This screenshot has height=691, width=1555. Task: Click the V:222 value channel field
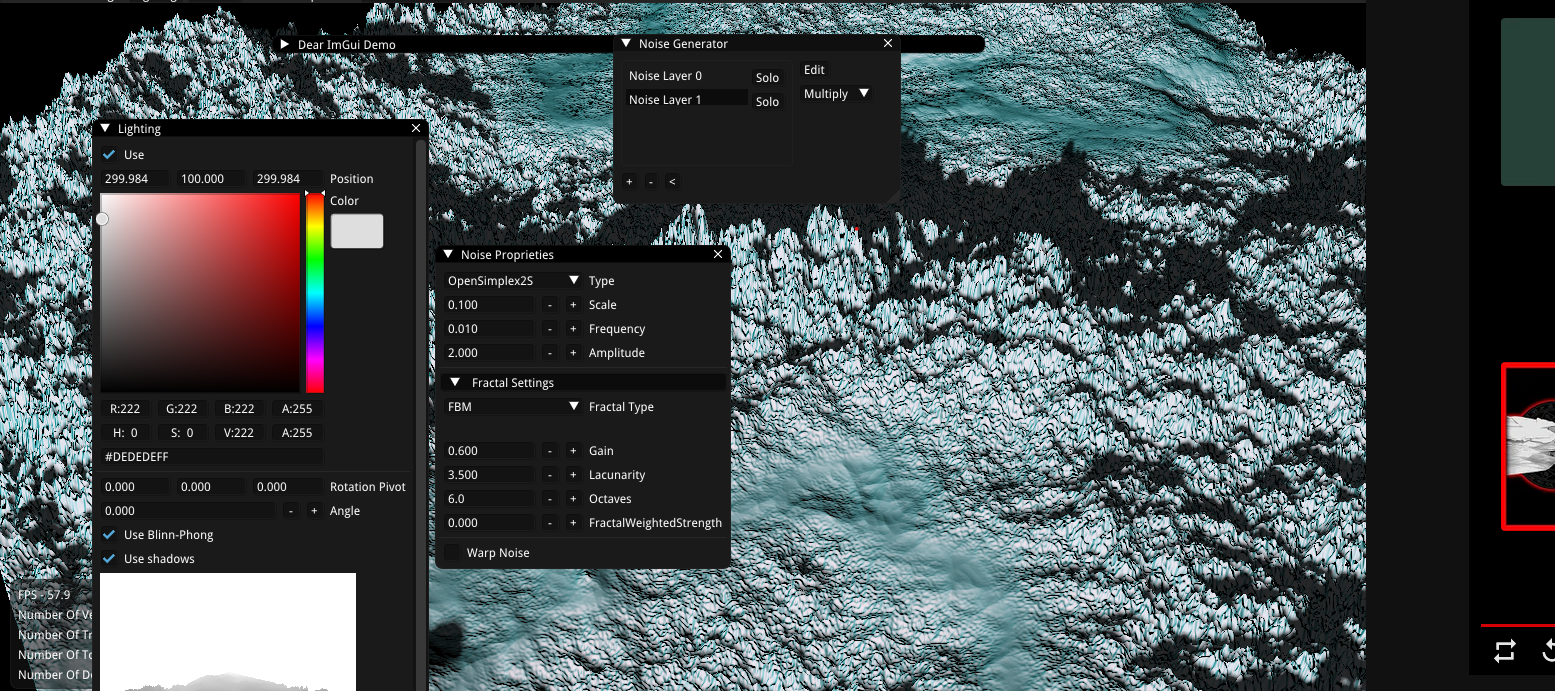point(240,433)
